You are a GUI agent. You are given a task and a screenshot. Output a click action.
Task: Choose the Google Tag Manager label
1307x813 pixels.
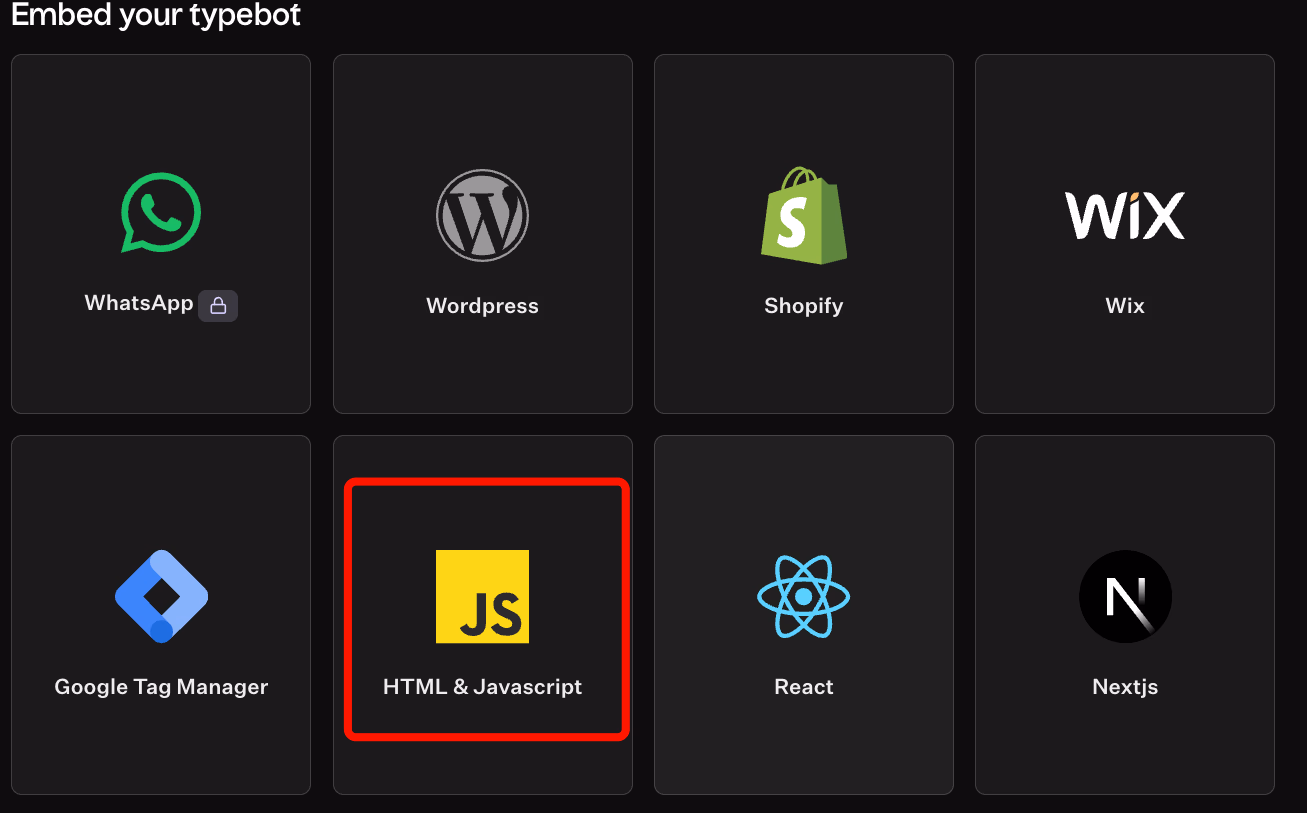[161, 687]
